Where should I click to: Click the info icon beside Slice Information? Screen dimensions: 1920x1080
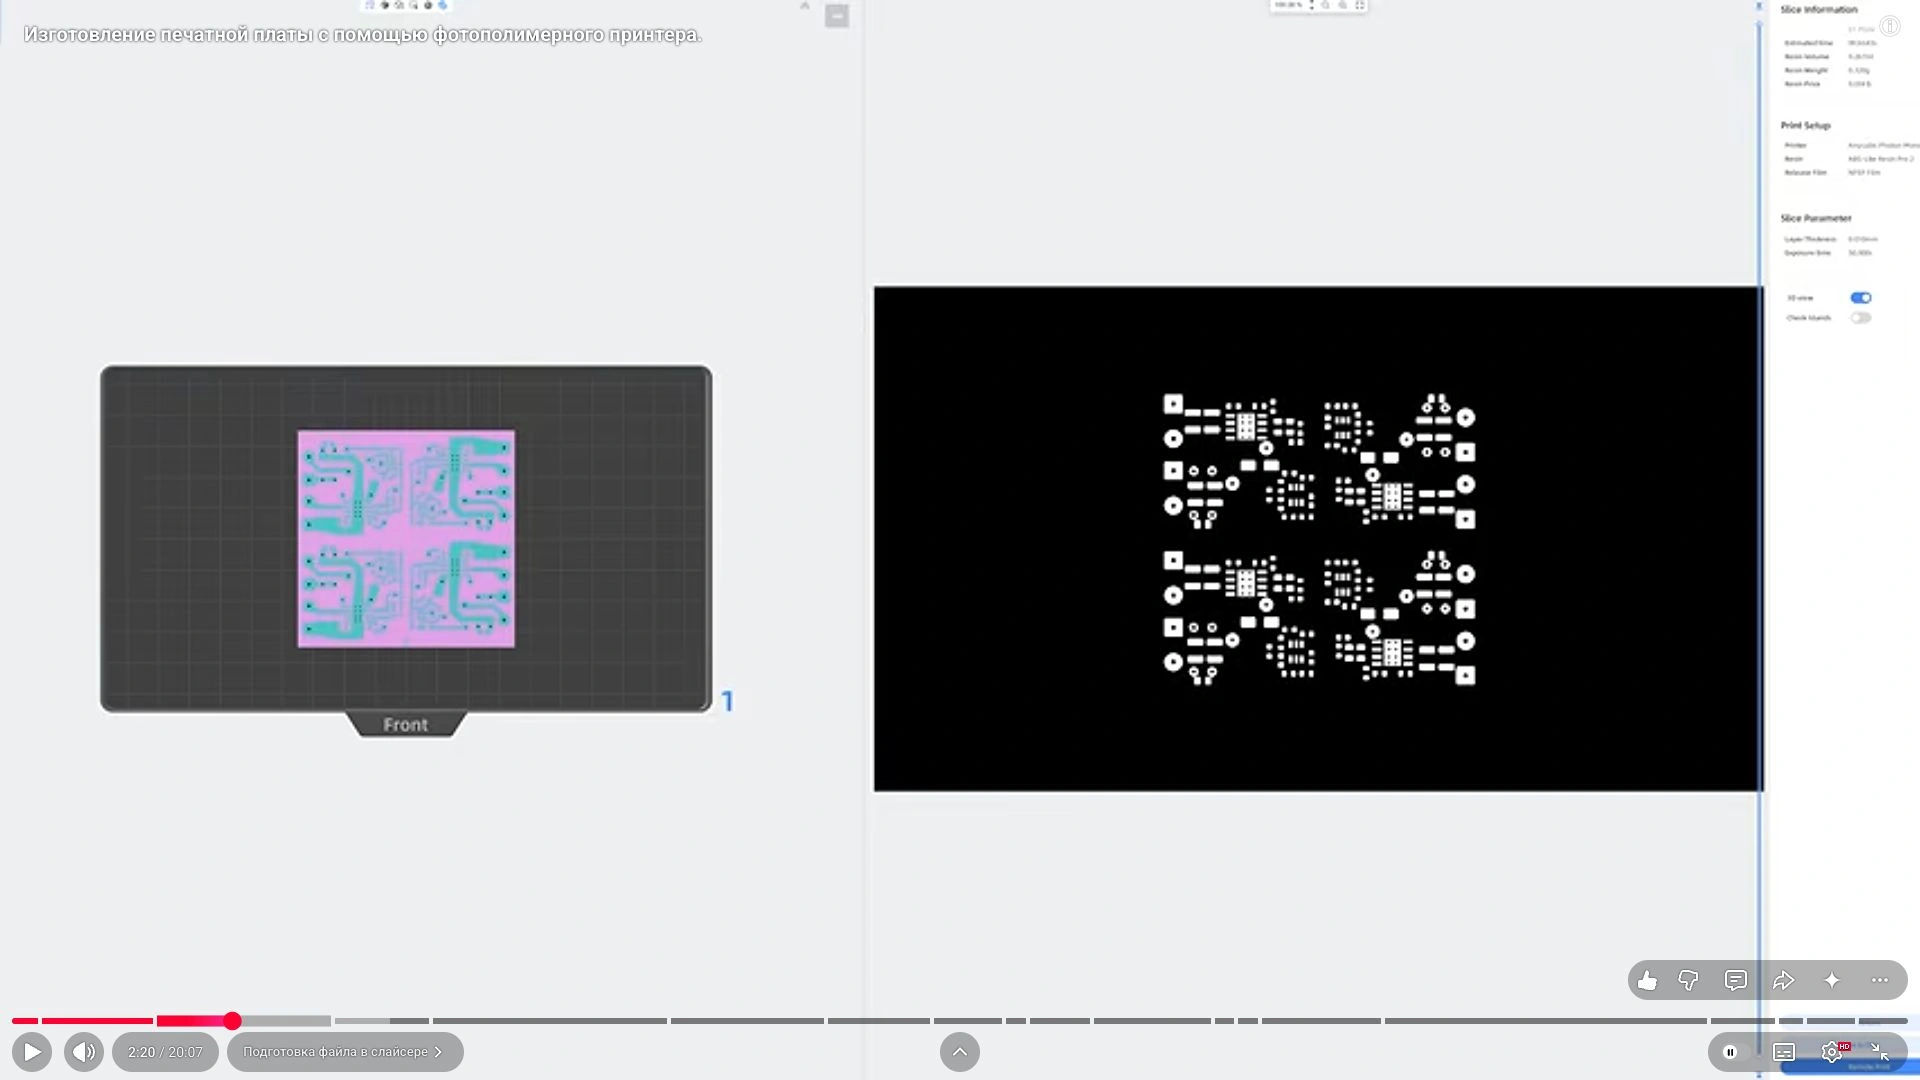[1890, 27]
